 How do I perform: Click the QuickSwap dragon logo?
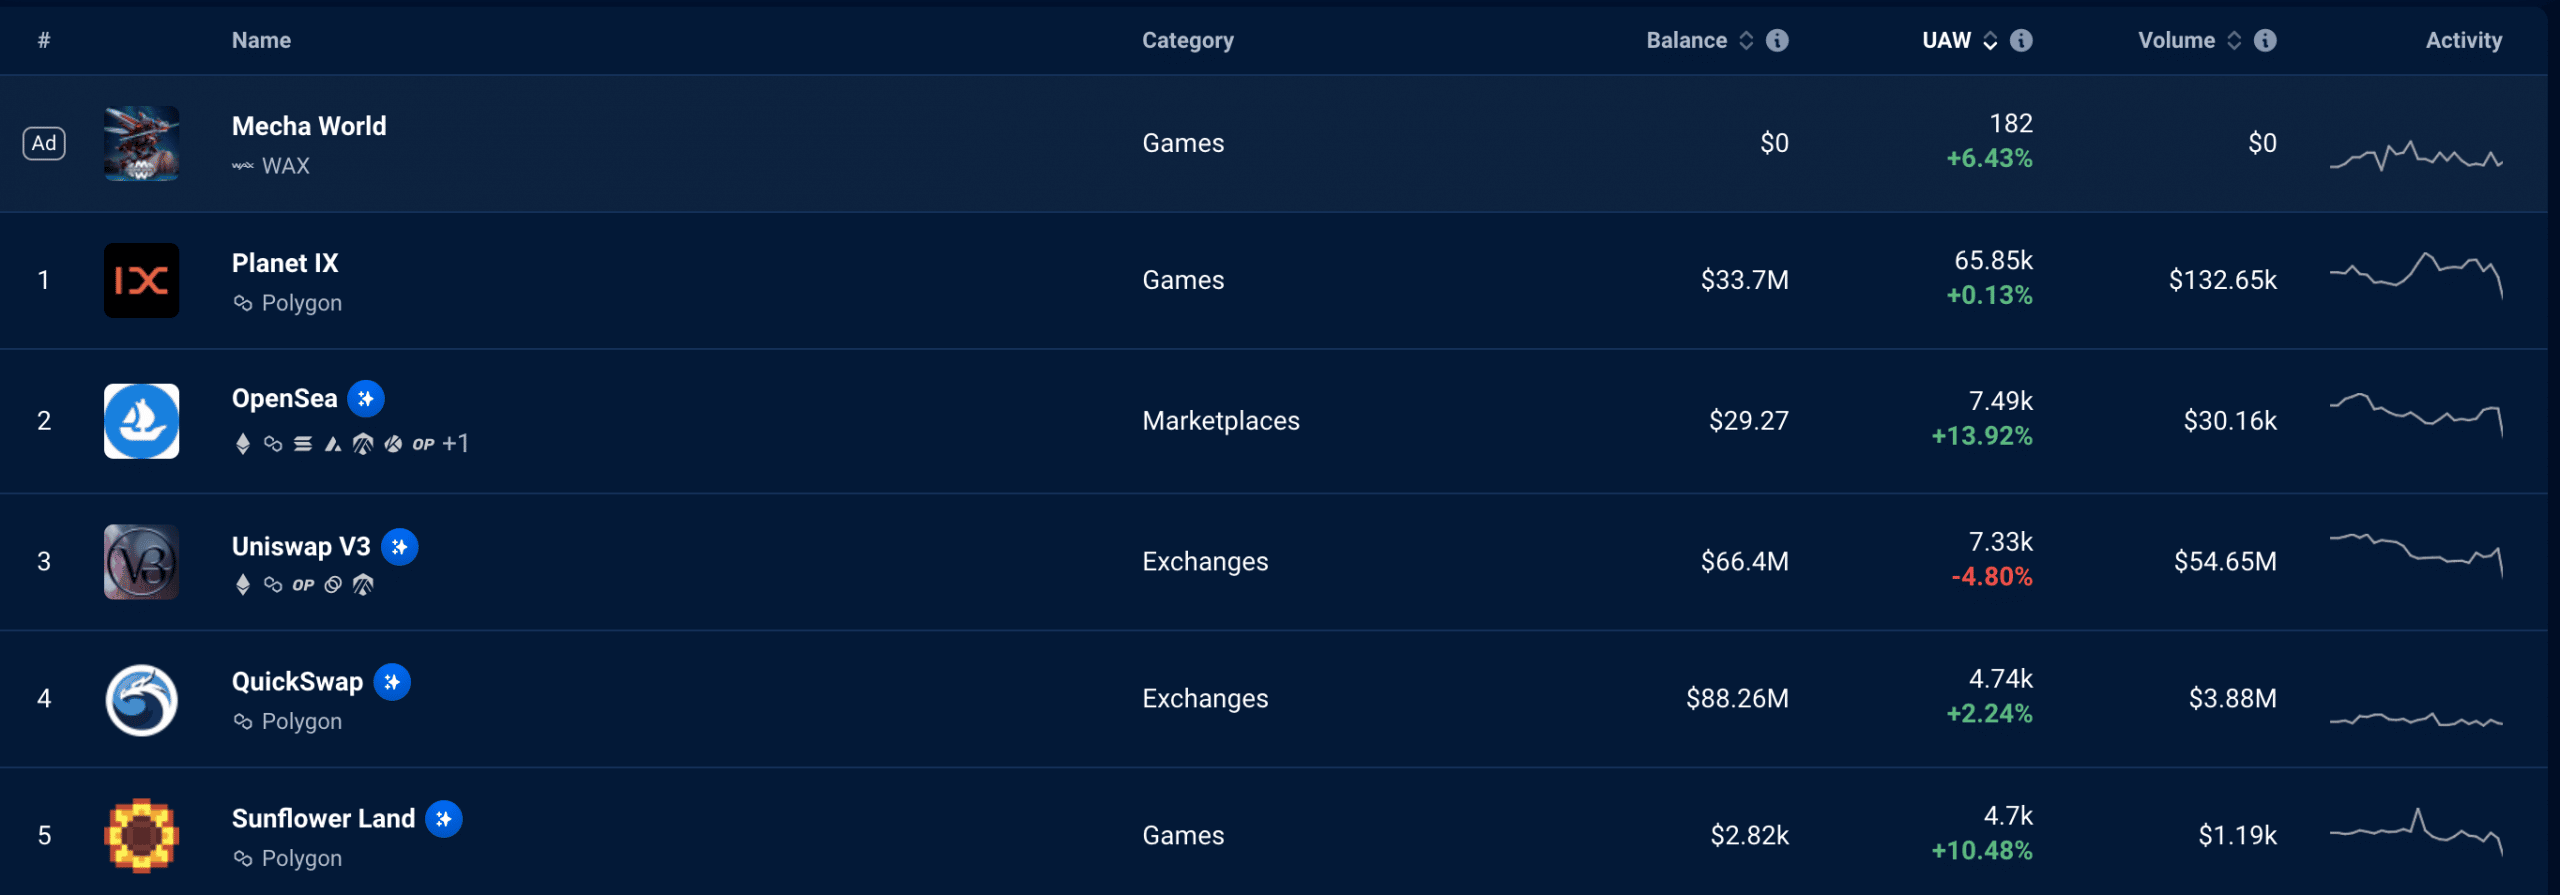pyautogui.click(x=142, y=699)
